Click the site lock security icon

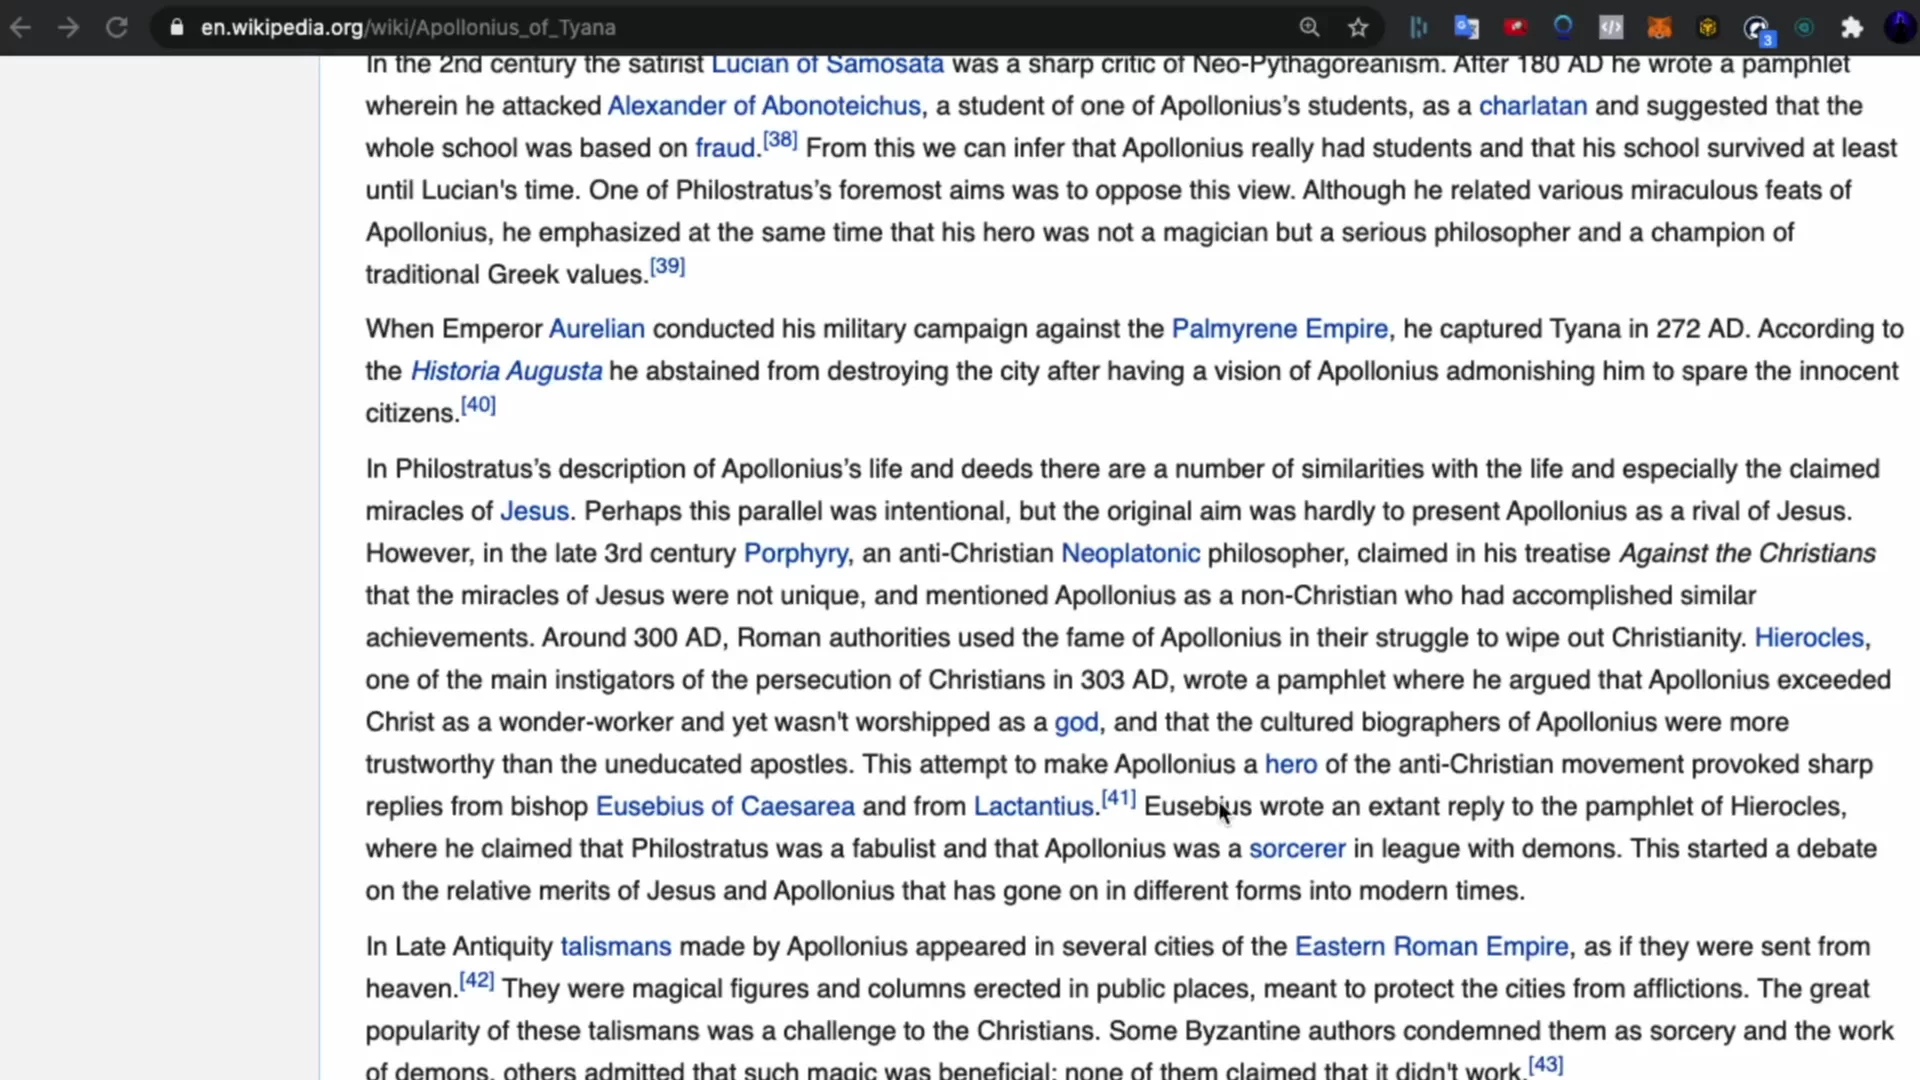click(x=177, y=27)
